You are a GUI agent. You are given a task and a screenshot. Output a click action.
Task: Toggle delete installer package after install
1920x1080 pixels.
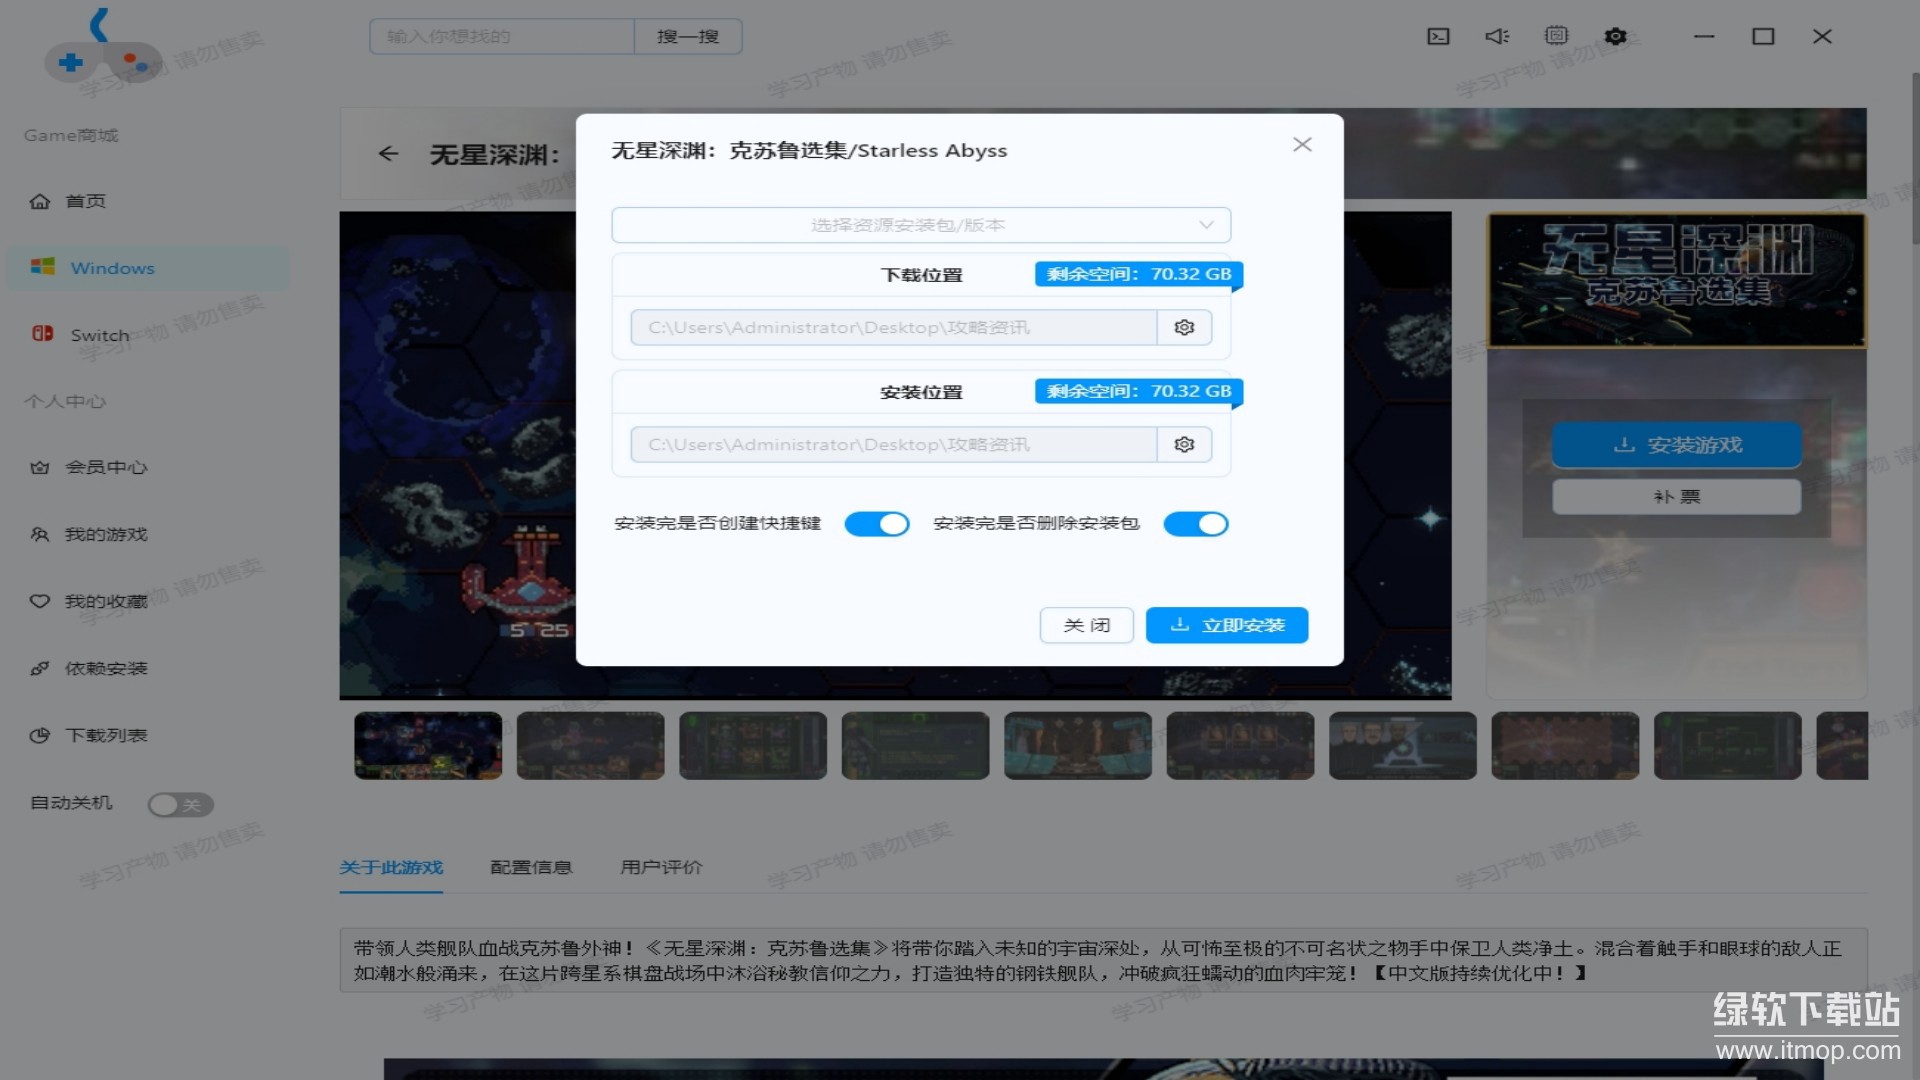pos(1196,524)
